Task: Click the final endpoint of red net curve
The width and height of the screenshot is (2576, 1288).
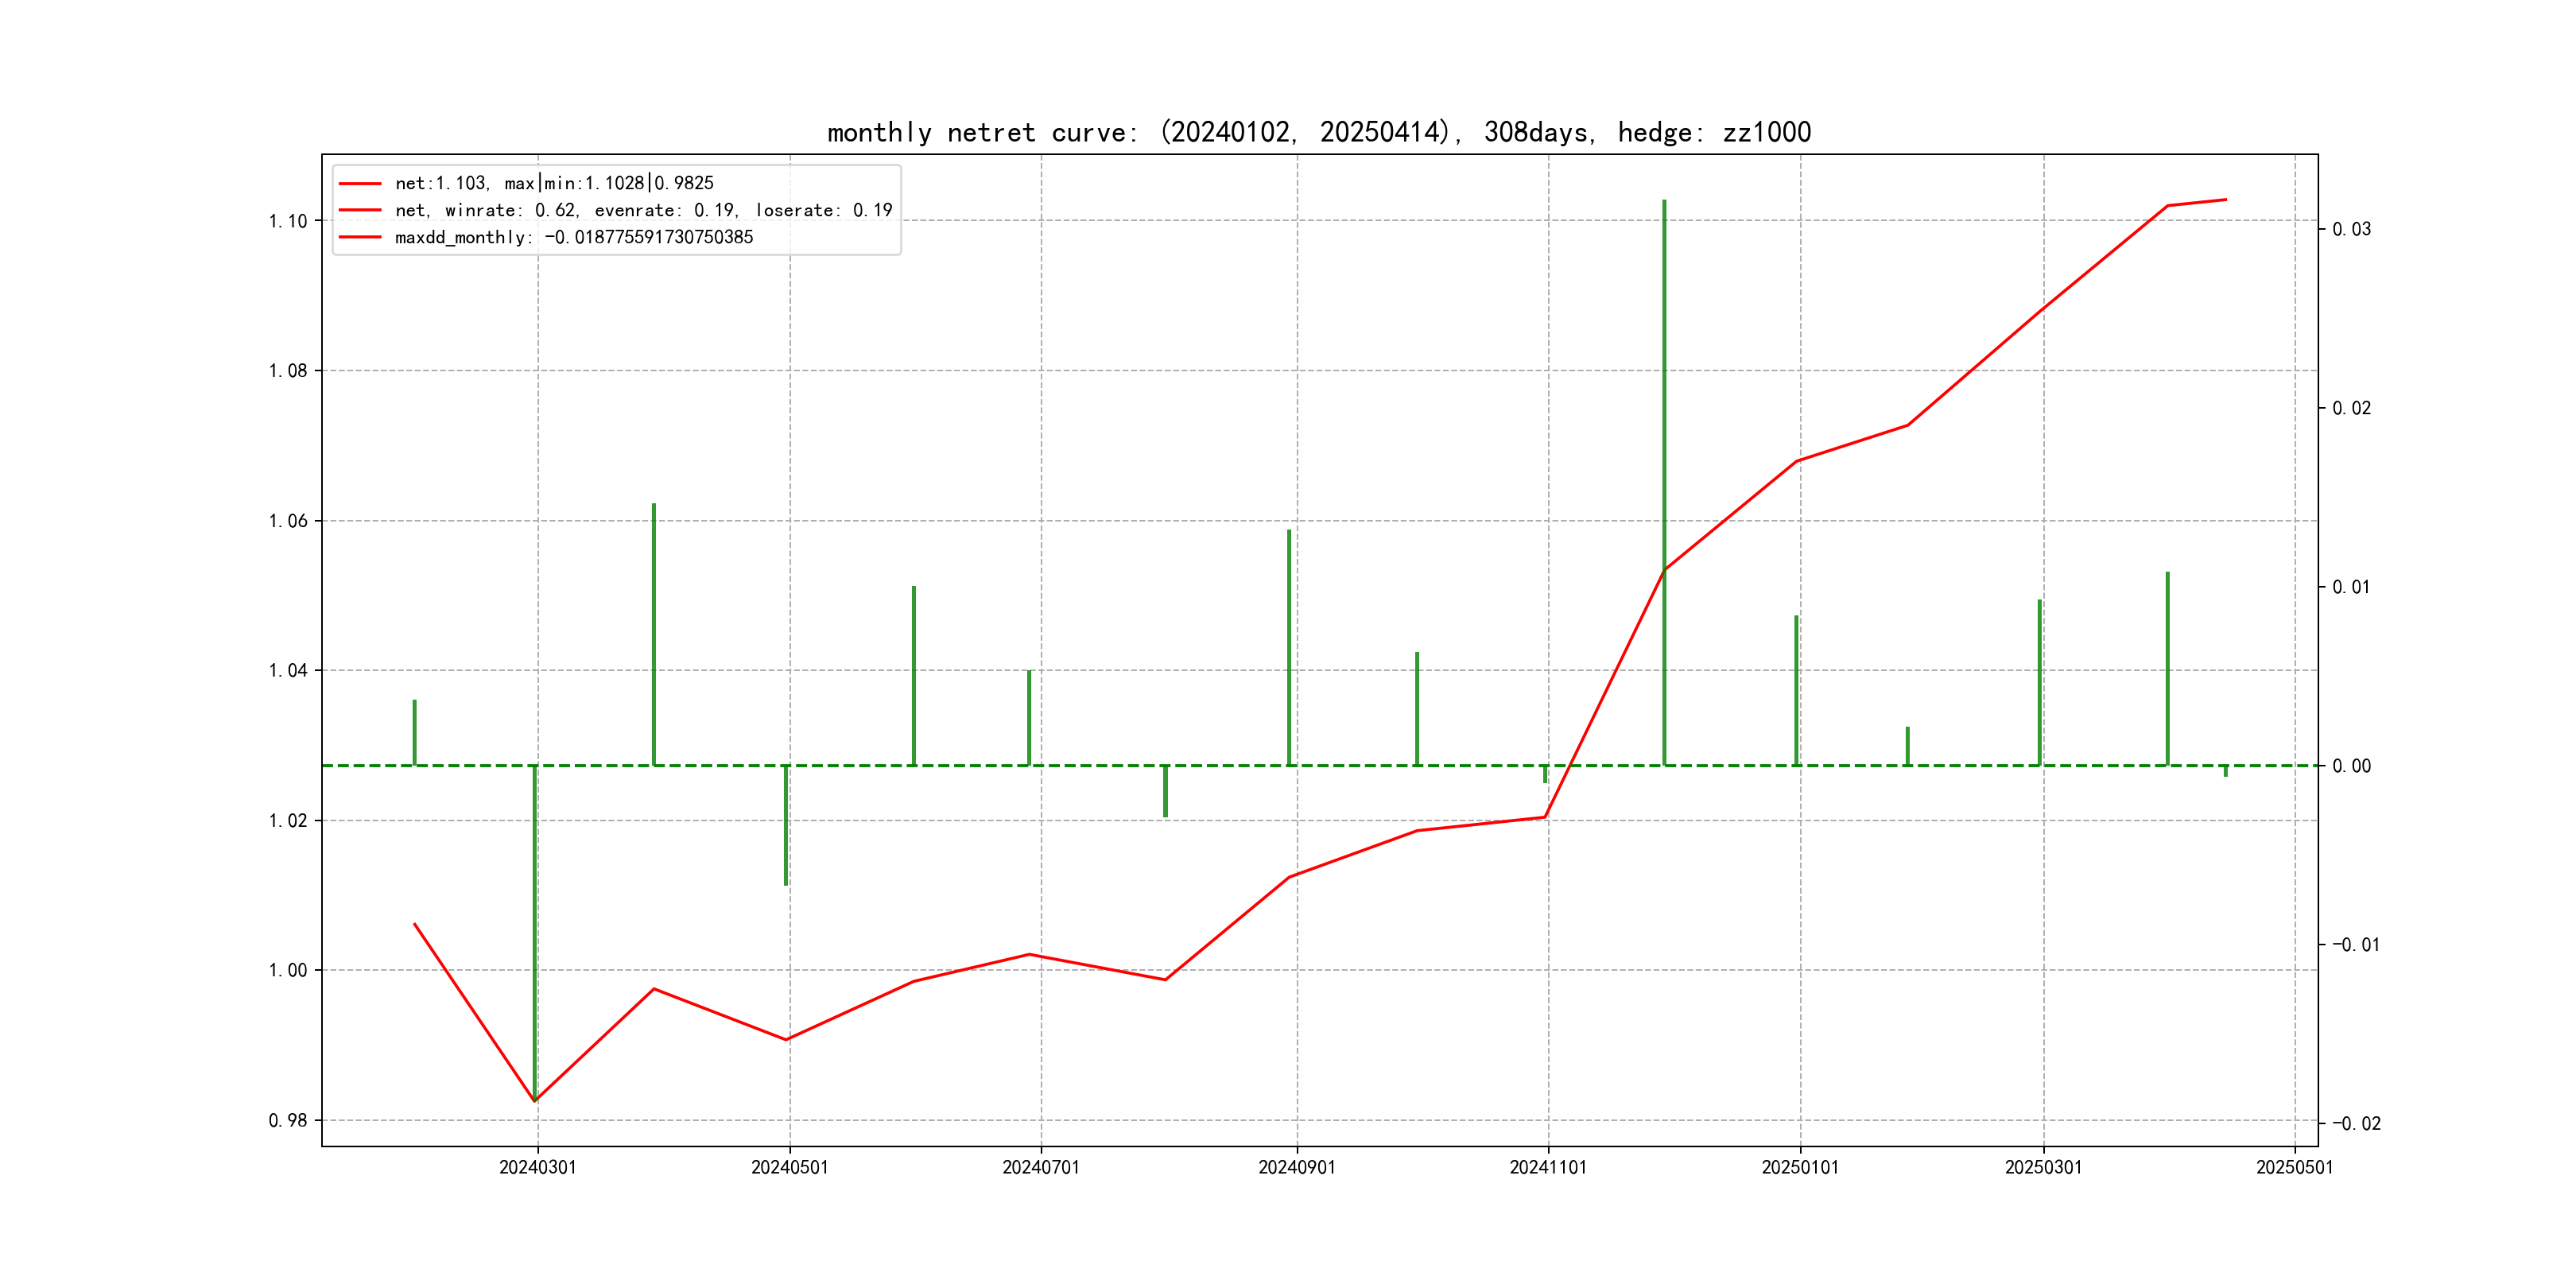Action: click(x=2226, y=200)
